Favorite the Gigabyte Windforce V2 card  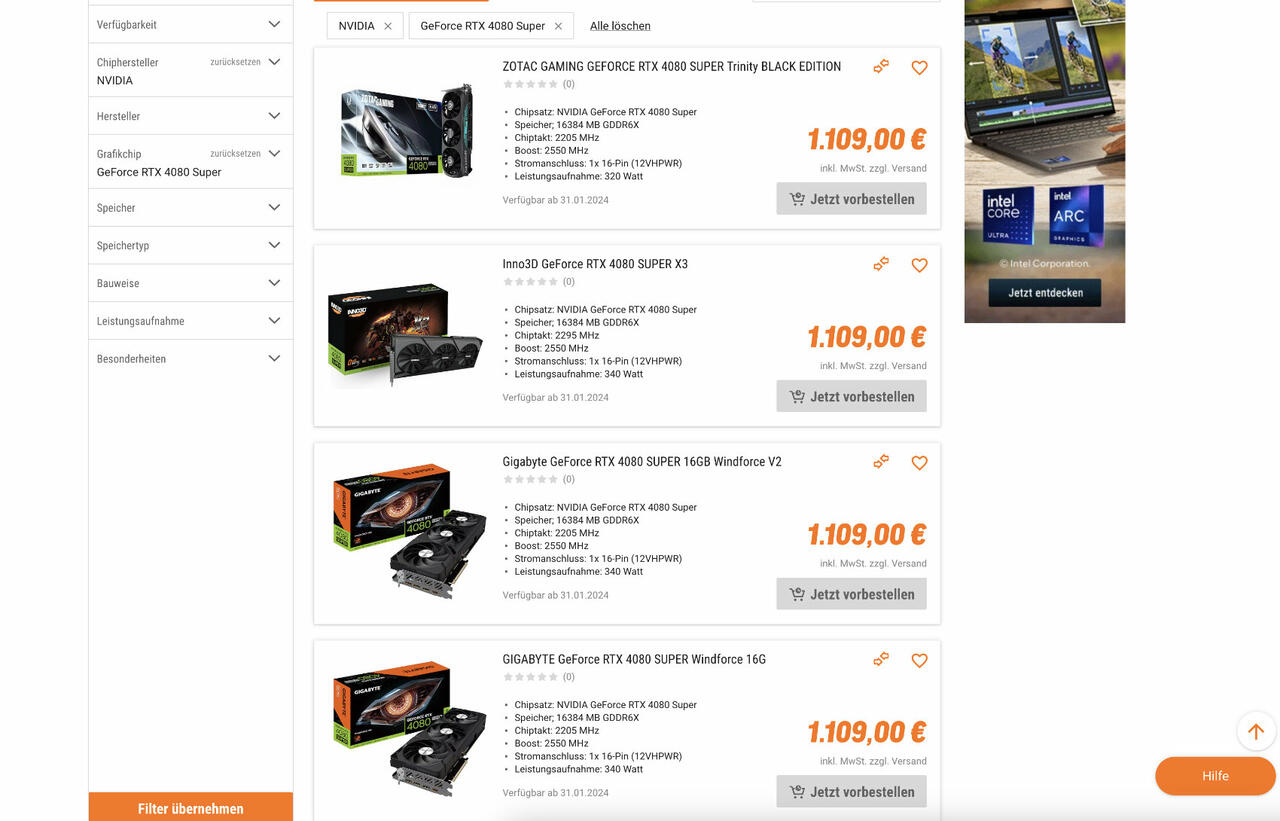point(919,463)
